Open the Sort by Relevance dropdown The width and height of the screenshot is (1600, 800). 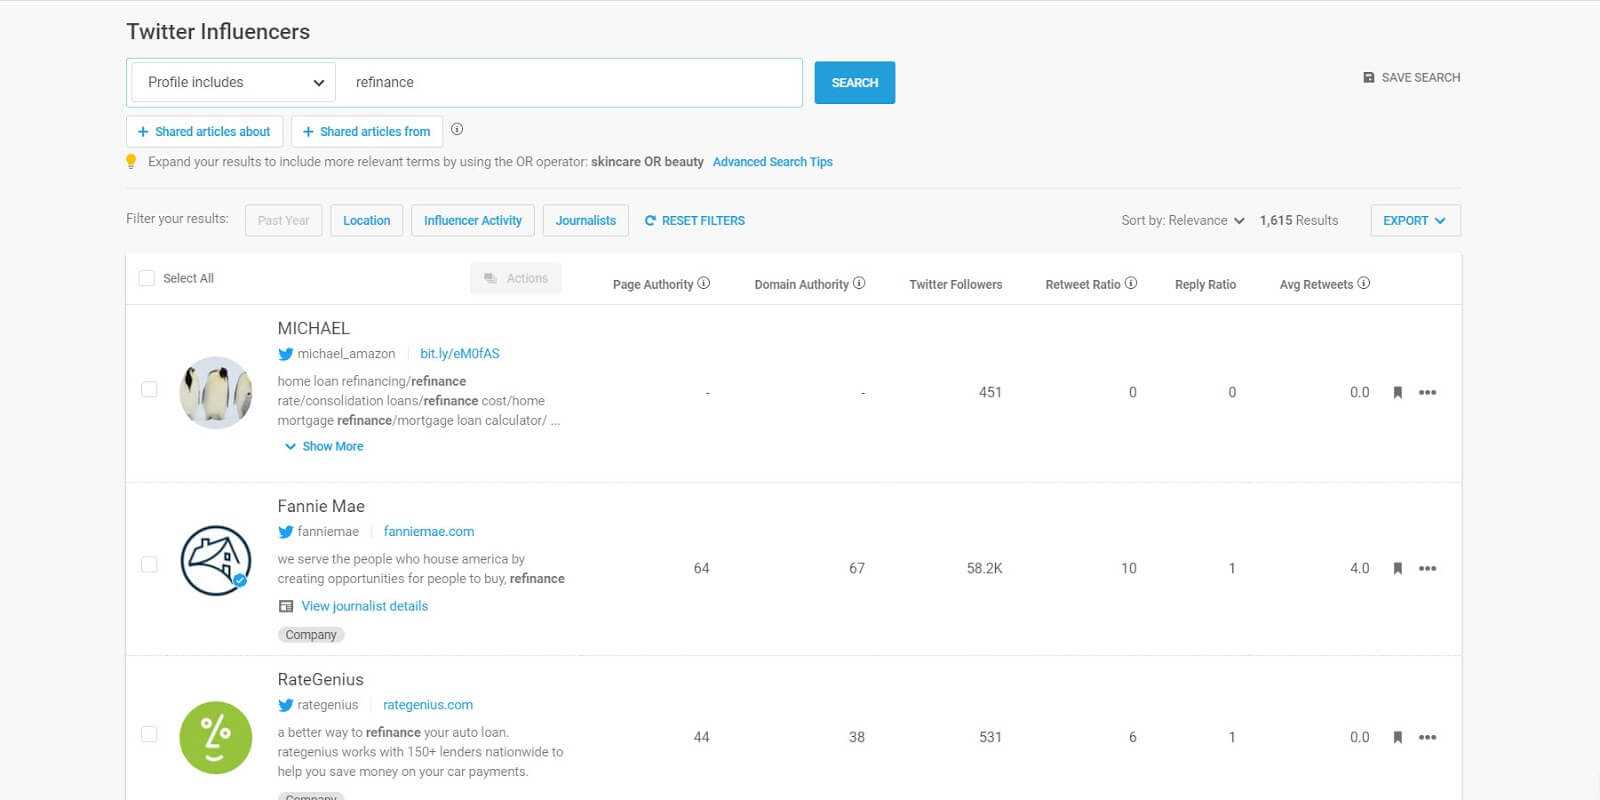click(1182, 220)
